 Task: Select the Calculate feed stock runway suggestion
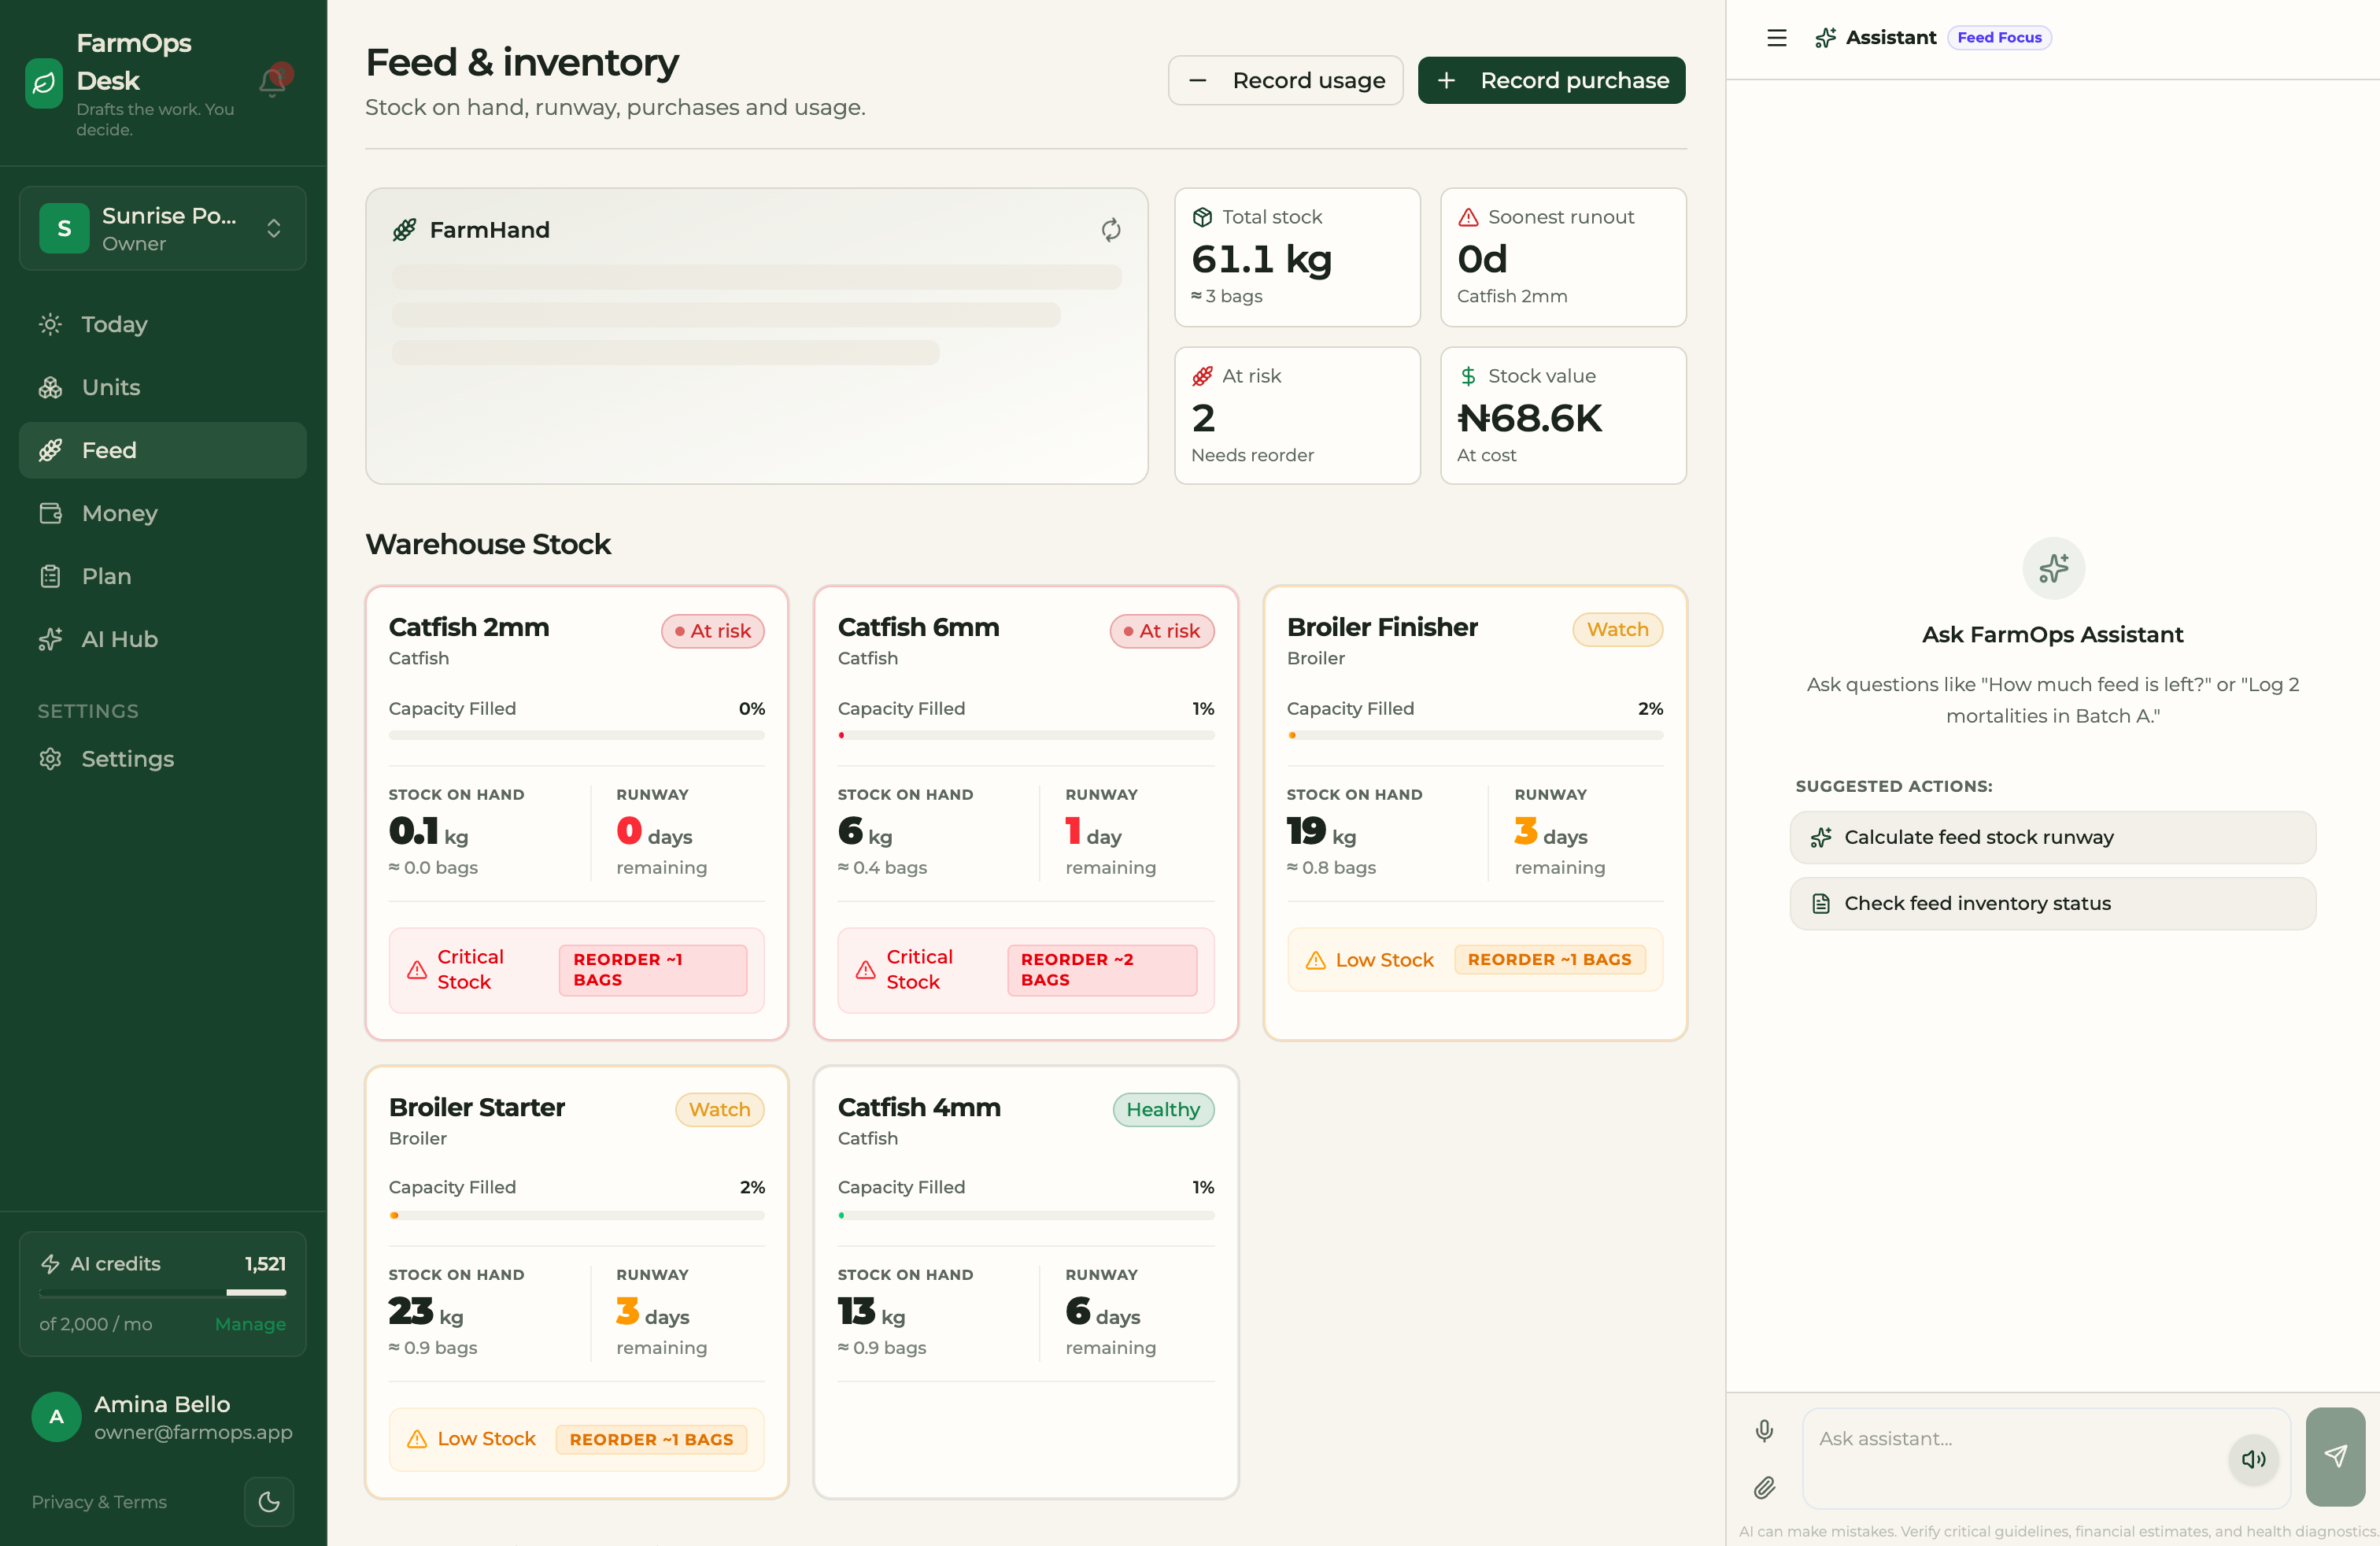[x=2052, y=837]
